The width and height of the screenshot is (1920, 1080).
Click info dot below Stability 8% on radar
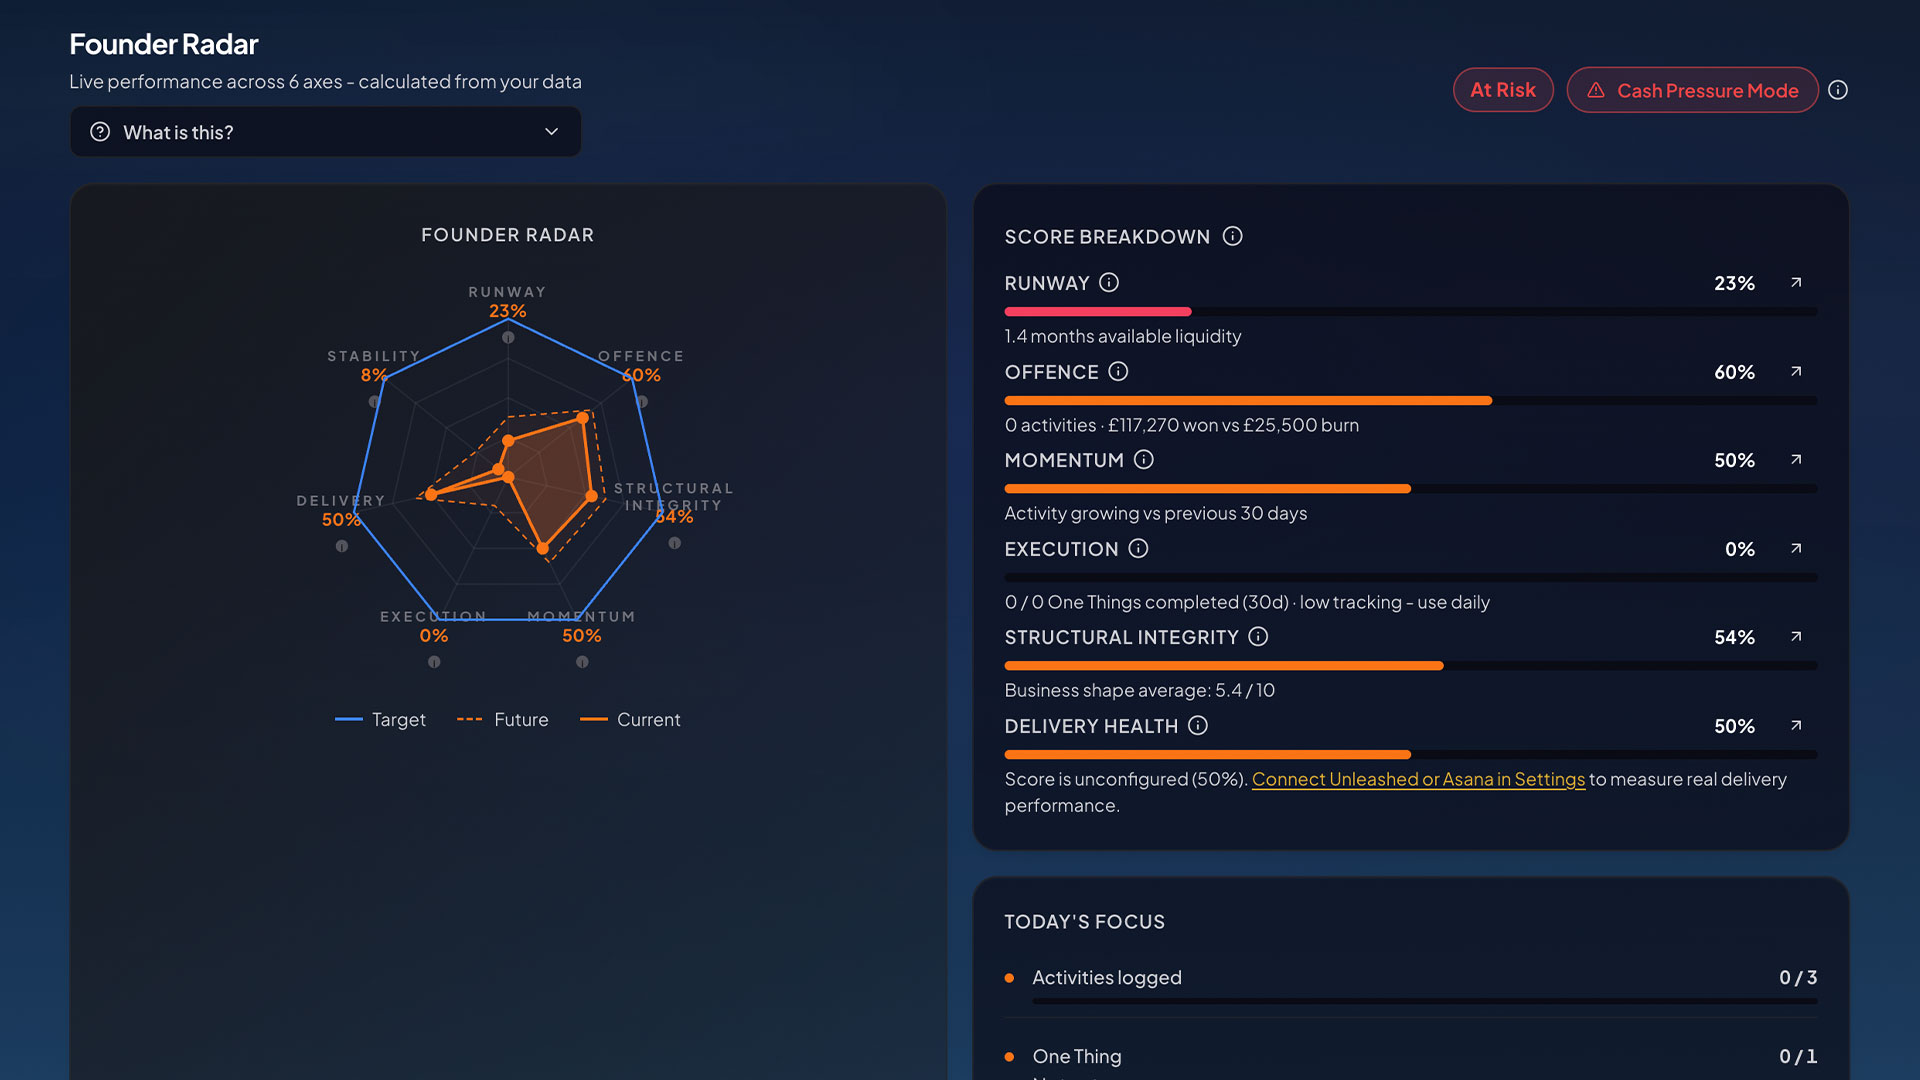[374, 402]
